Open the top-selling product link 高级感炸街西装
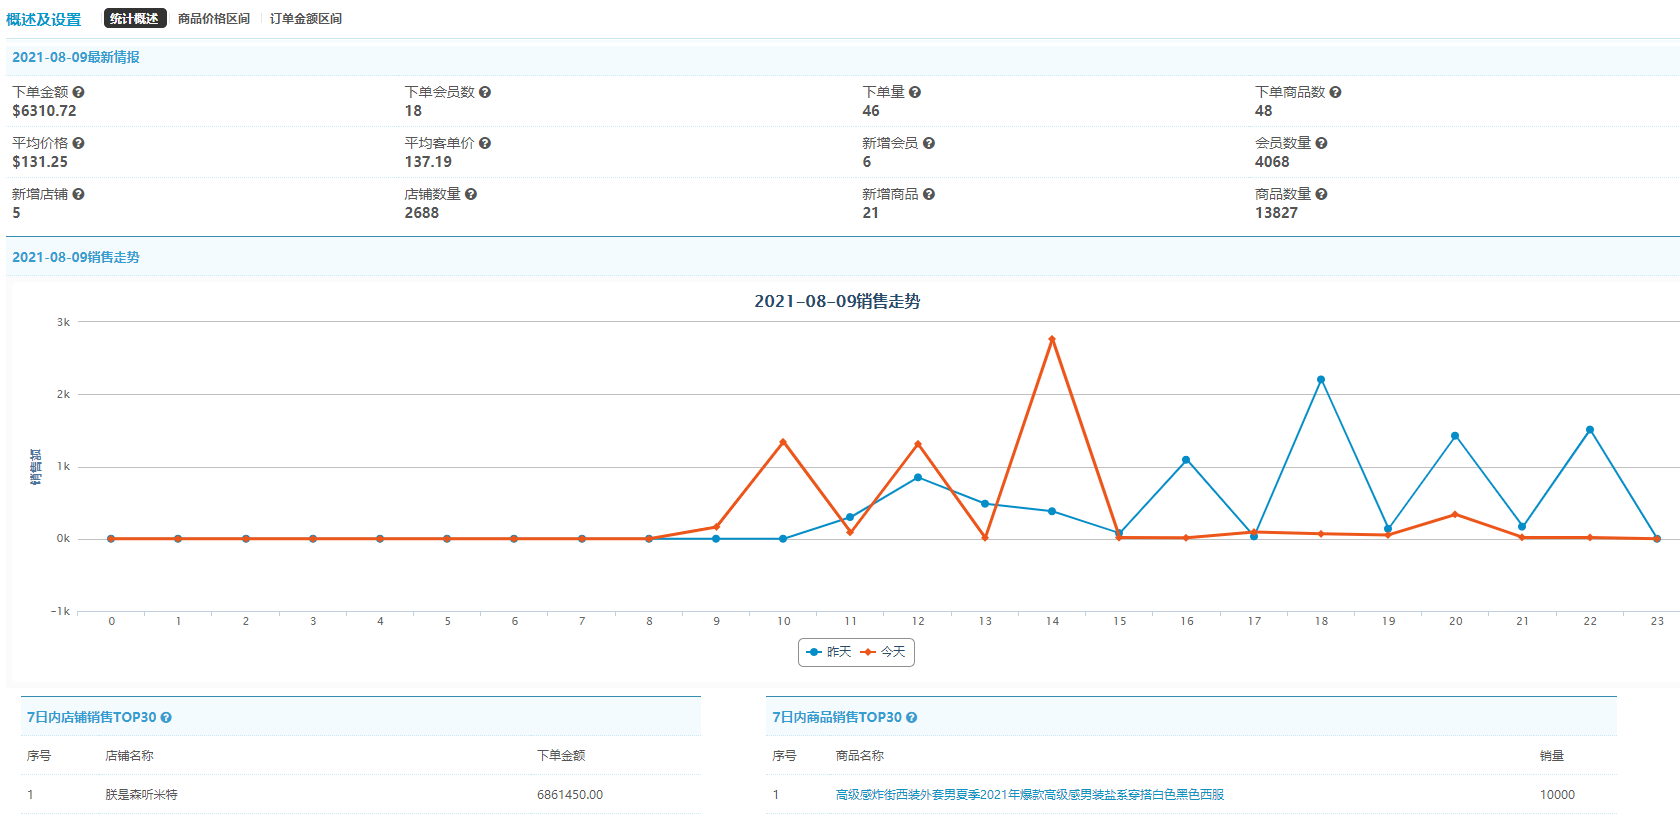This screenshot has height=814, width=1680. click(x=1029, y=795)
